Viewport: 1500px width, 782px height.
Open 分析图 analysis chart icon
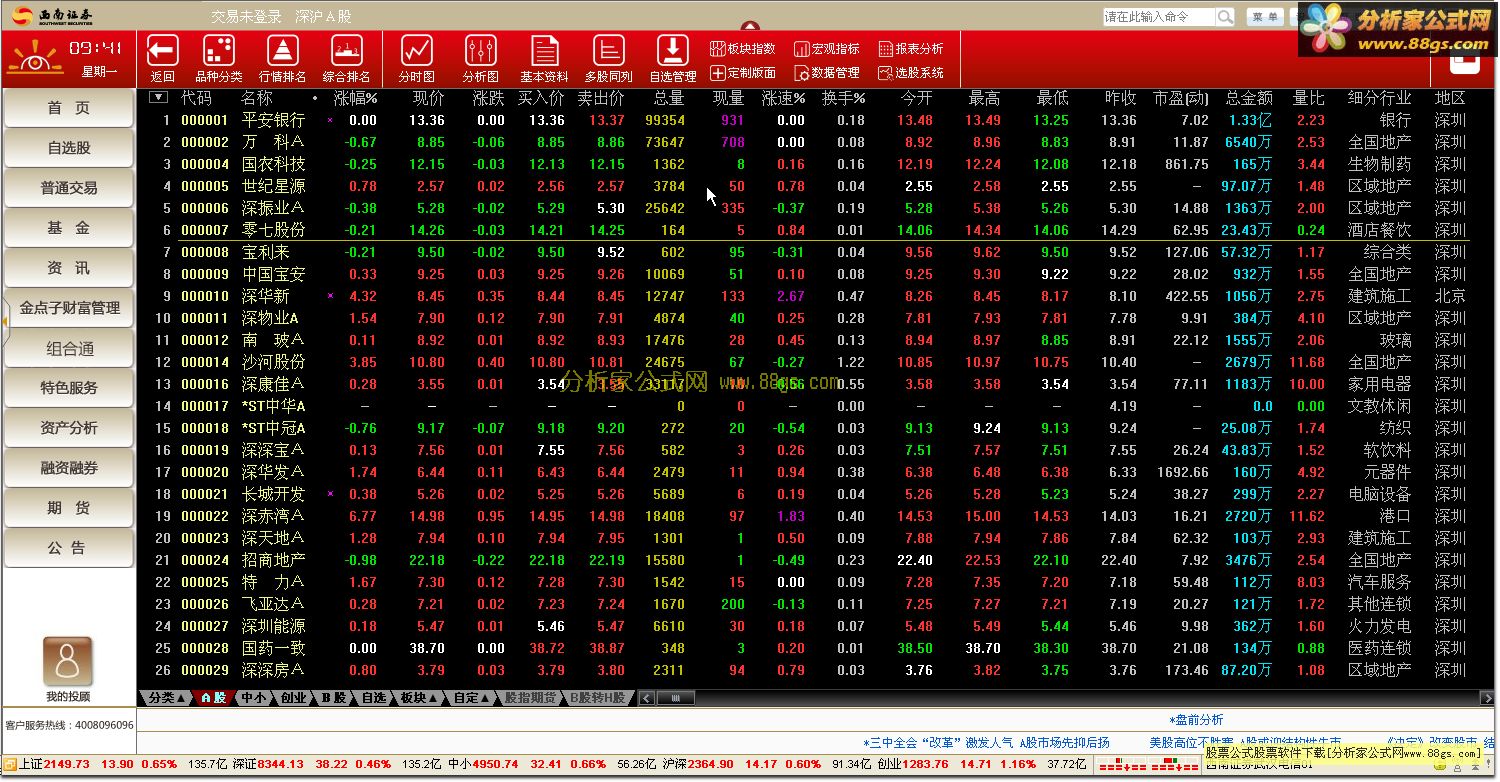pos(481,50)
